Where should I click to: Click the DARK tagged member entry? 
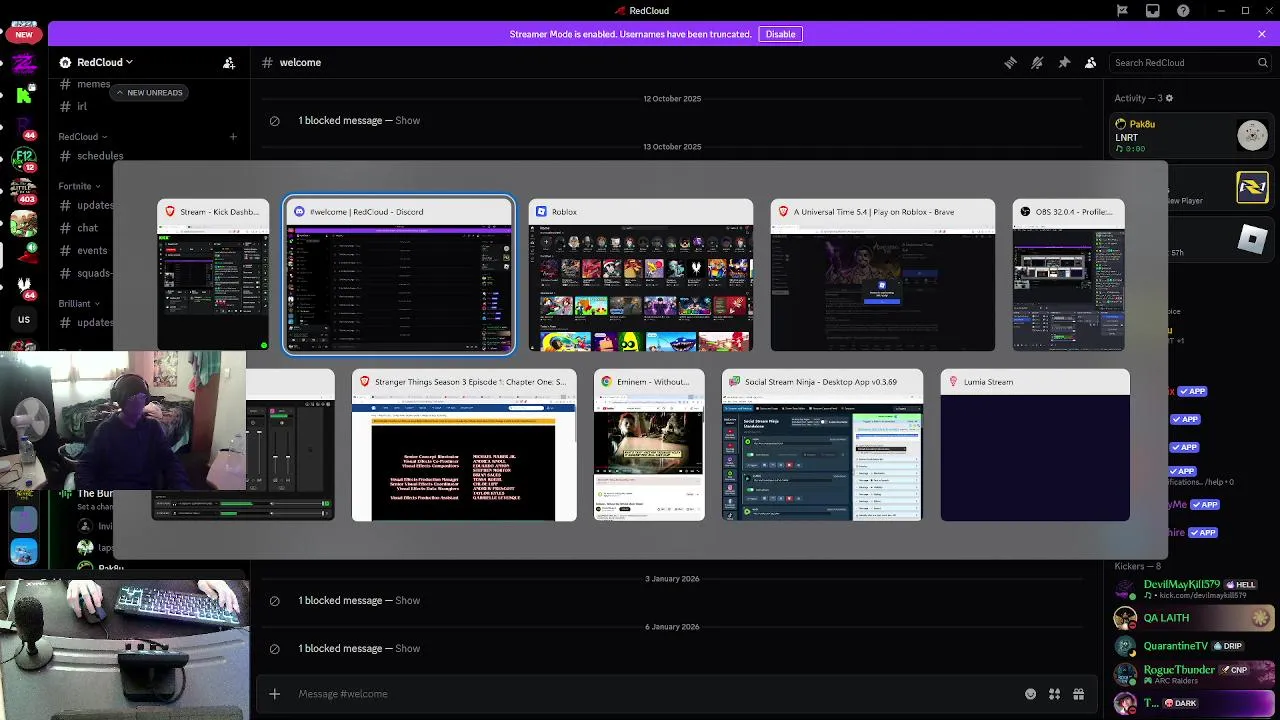click(1192, 703)
